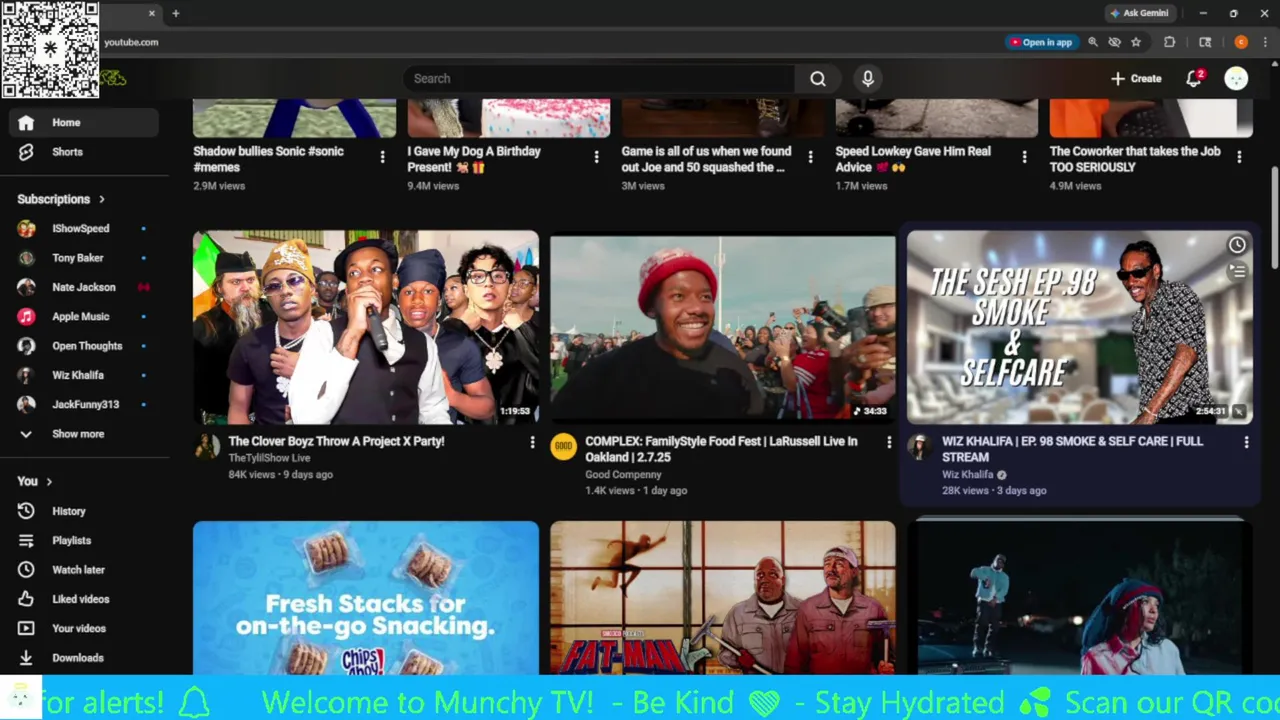Open IShowSpeed channel subscription
The height and width of the screenshot is (720, 1280).
[x=84, y=229]
